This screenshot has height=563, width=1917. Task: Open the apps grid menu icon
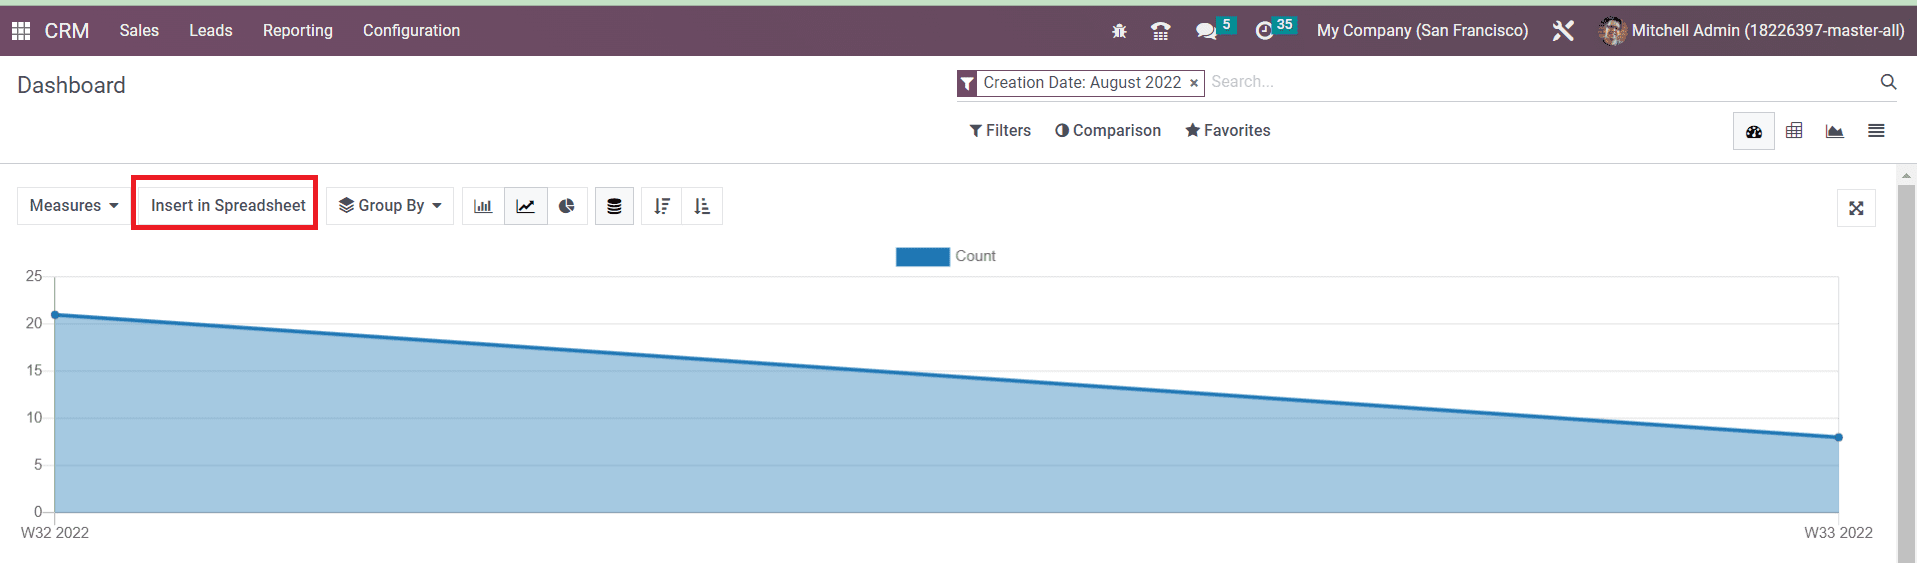21,31
